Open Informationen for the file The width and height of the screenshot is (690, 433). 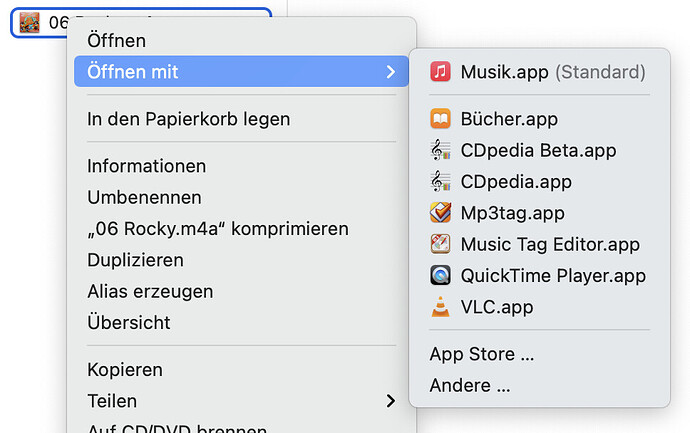coord(147,166)
